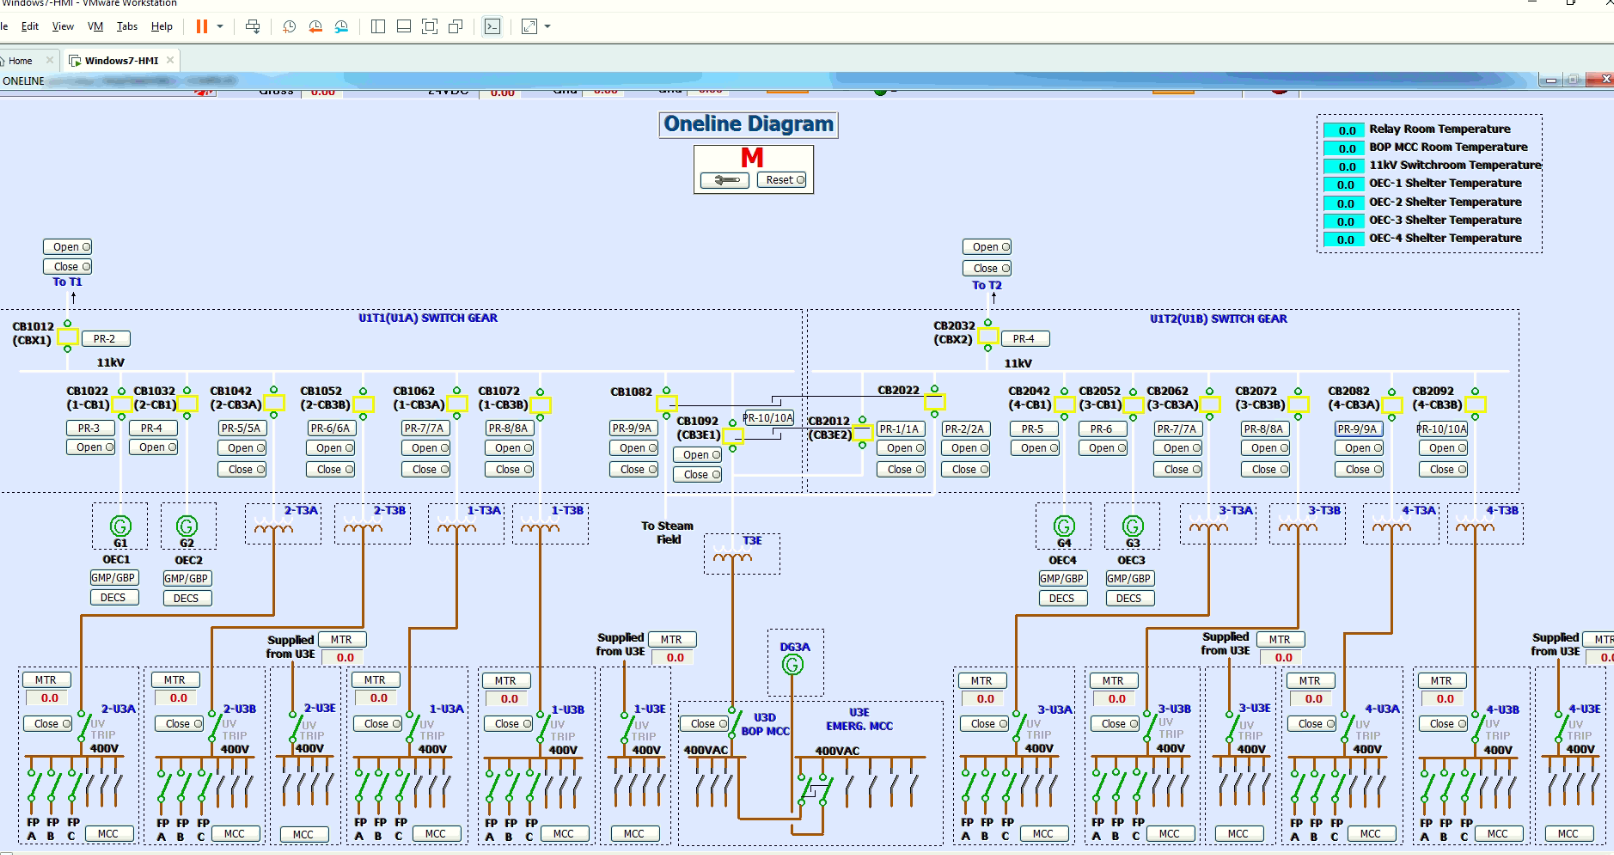Revert the VM to its previous snapshot
Image resolution: width=1614 pixels, height=855 pixels.
pos(315,27)
